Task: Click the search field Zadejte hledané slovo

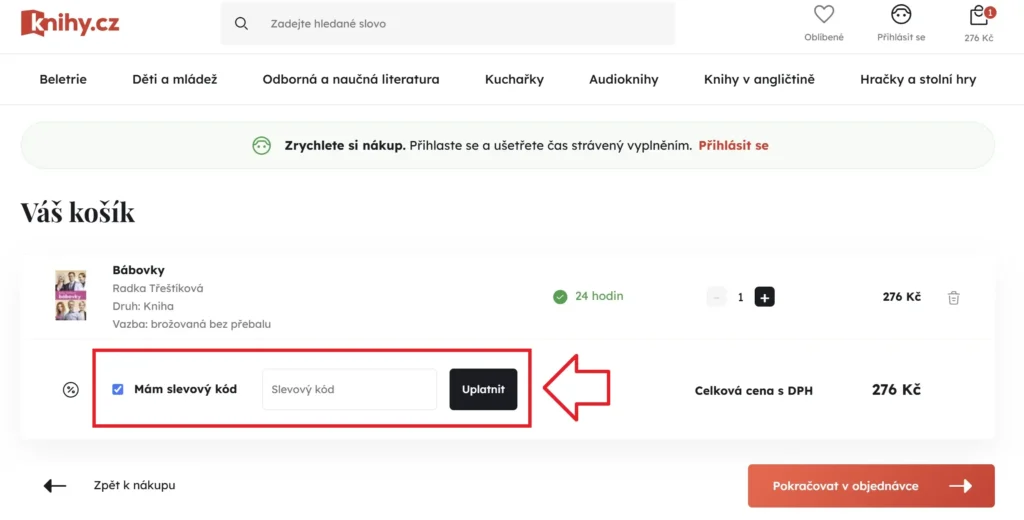Action: pos(448,24)
